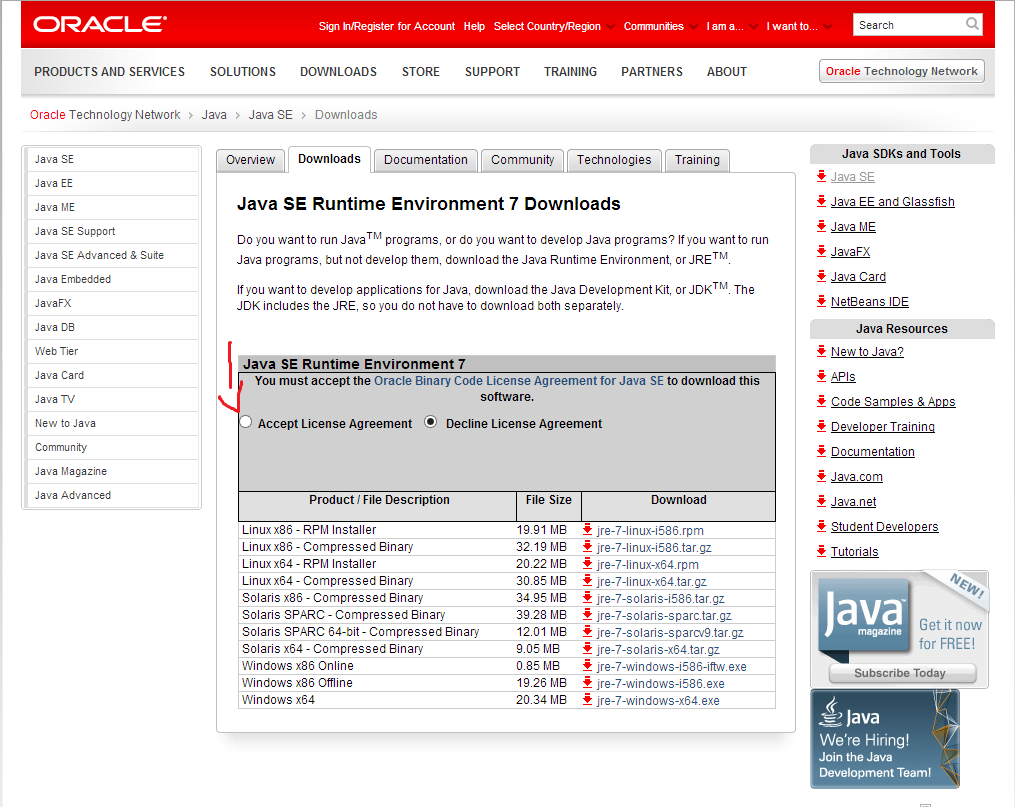Screen dimensions: 1015x807
Task: Click the red arrow icon beside New to Java?
Action: click(x=821, y=351)
